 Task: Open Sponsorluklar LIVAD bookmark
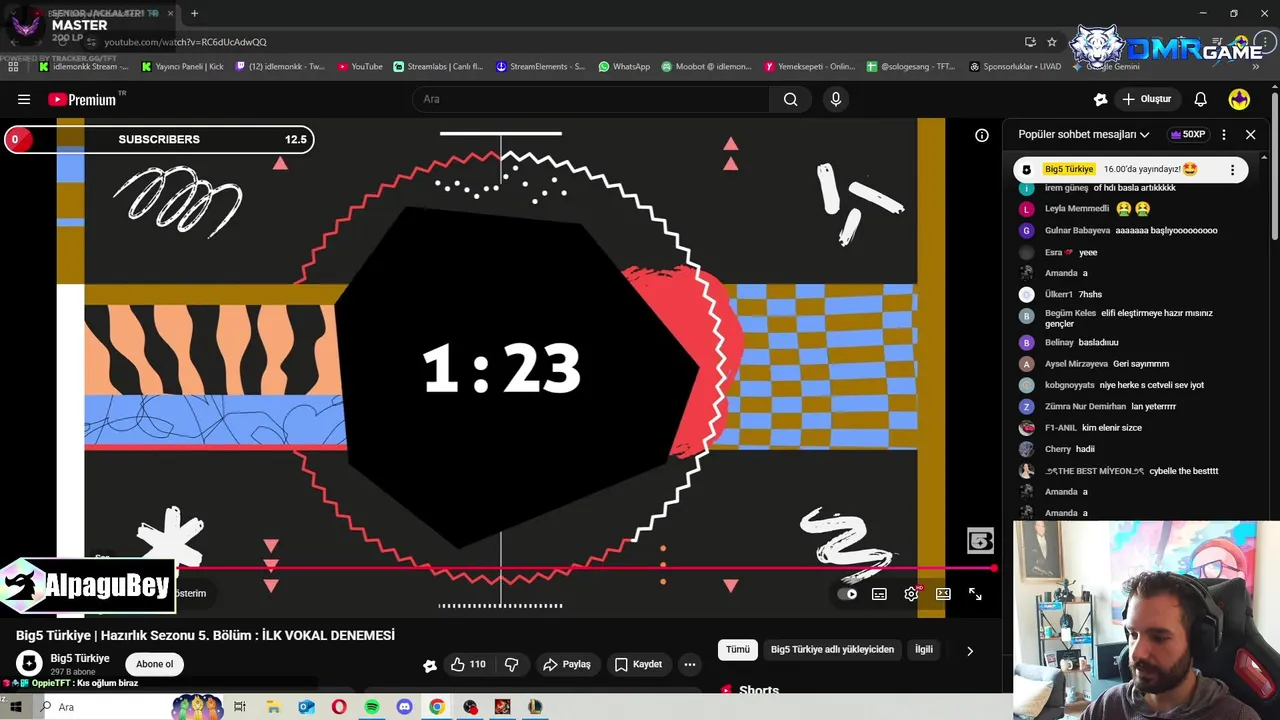click(x=1015, y=66)
